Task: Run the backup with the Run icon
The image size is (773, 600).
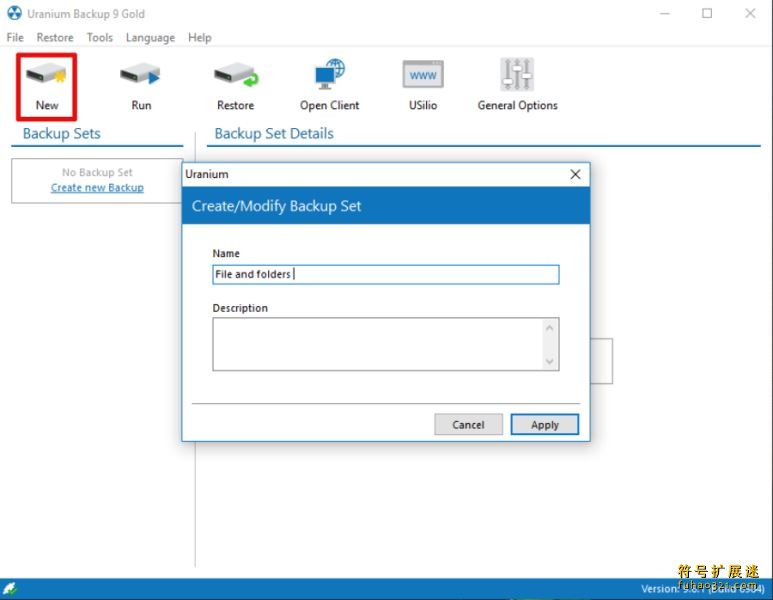Action: point(141,75)
